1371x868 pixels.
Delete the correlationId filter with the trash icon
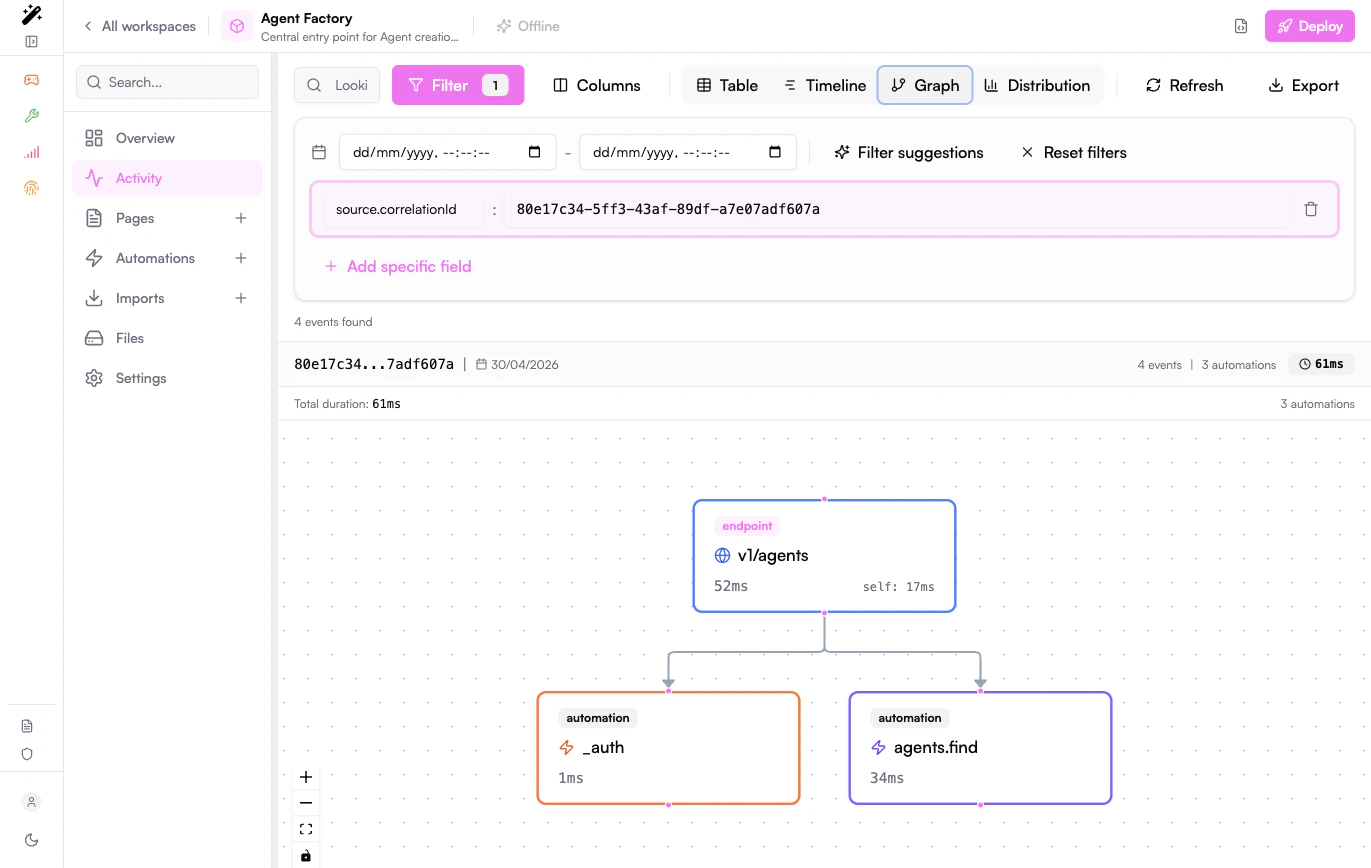coord(1311,209)
